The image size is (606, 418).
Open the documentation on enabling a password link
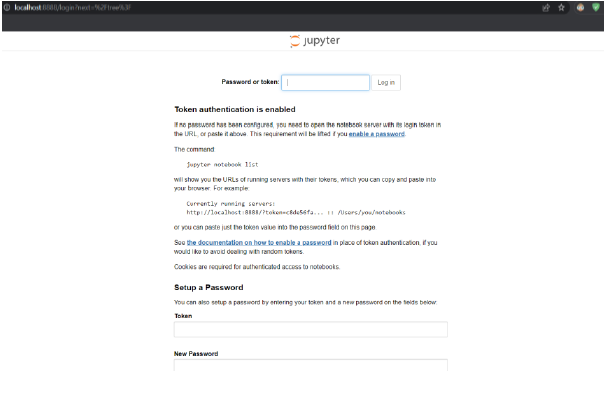(x=259, y=243)
